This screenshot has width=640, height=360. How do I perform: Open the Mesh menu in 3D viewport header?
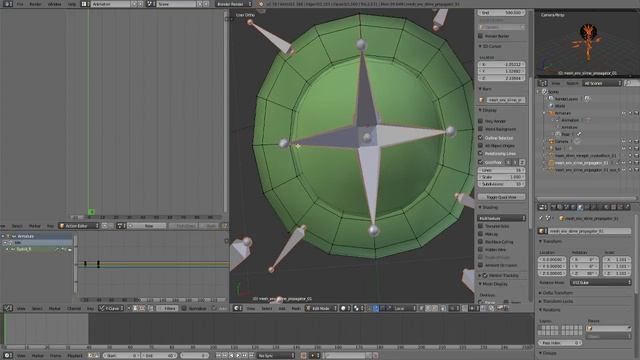pyautogui.click(x=296, y=308)
